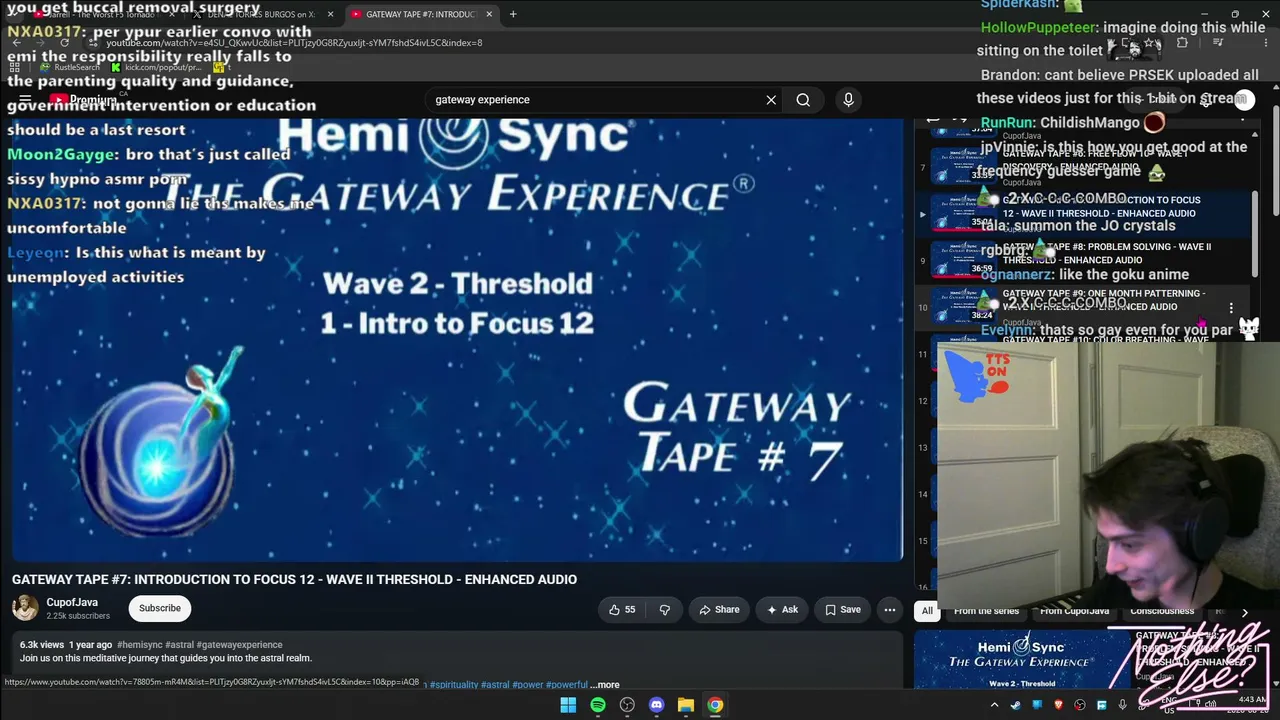Click the #hemisync hashtag
Screen dimensions: 1280x720
pyautogui.click(x=139, y=645)
